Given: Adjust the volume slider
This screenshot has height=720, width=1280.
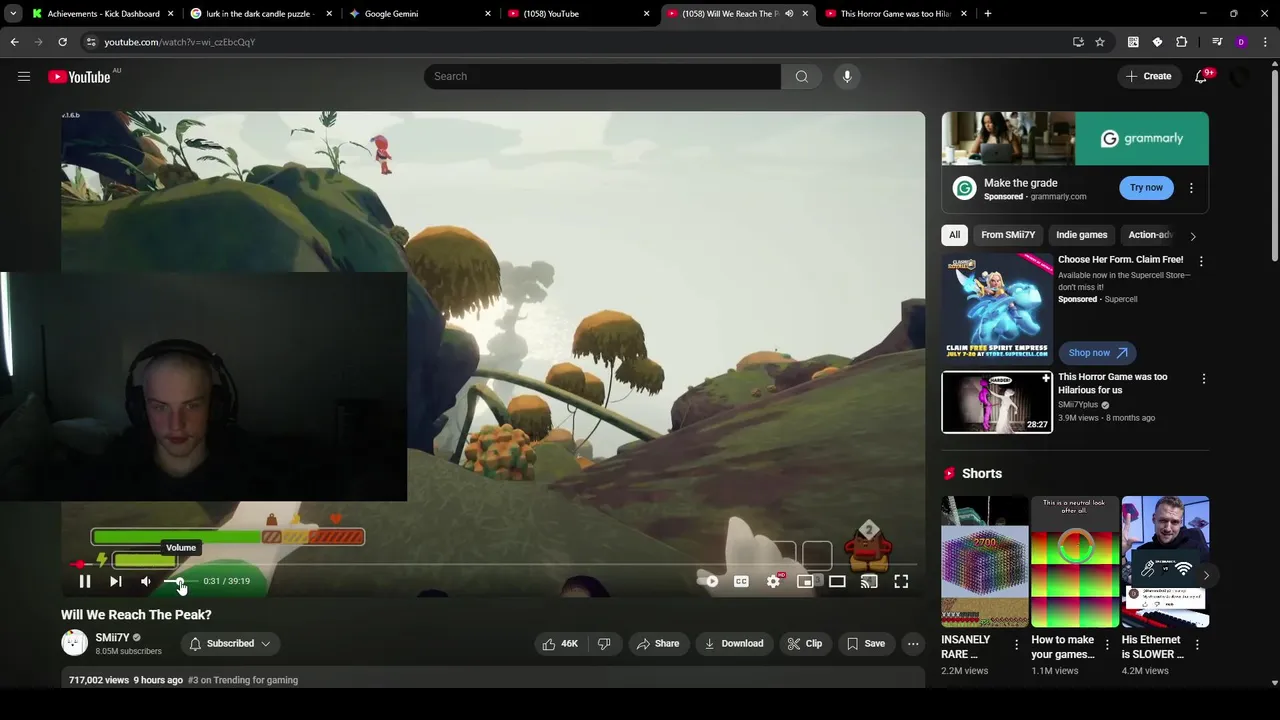Looking at the screenshot, I should tap(180, 581).
